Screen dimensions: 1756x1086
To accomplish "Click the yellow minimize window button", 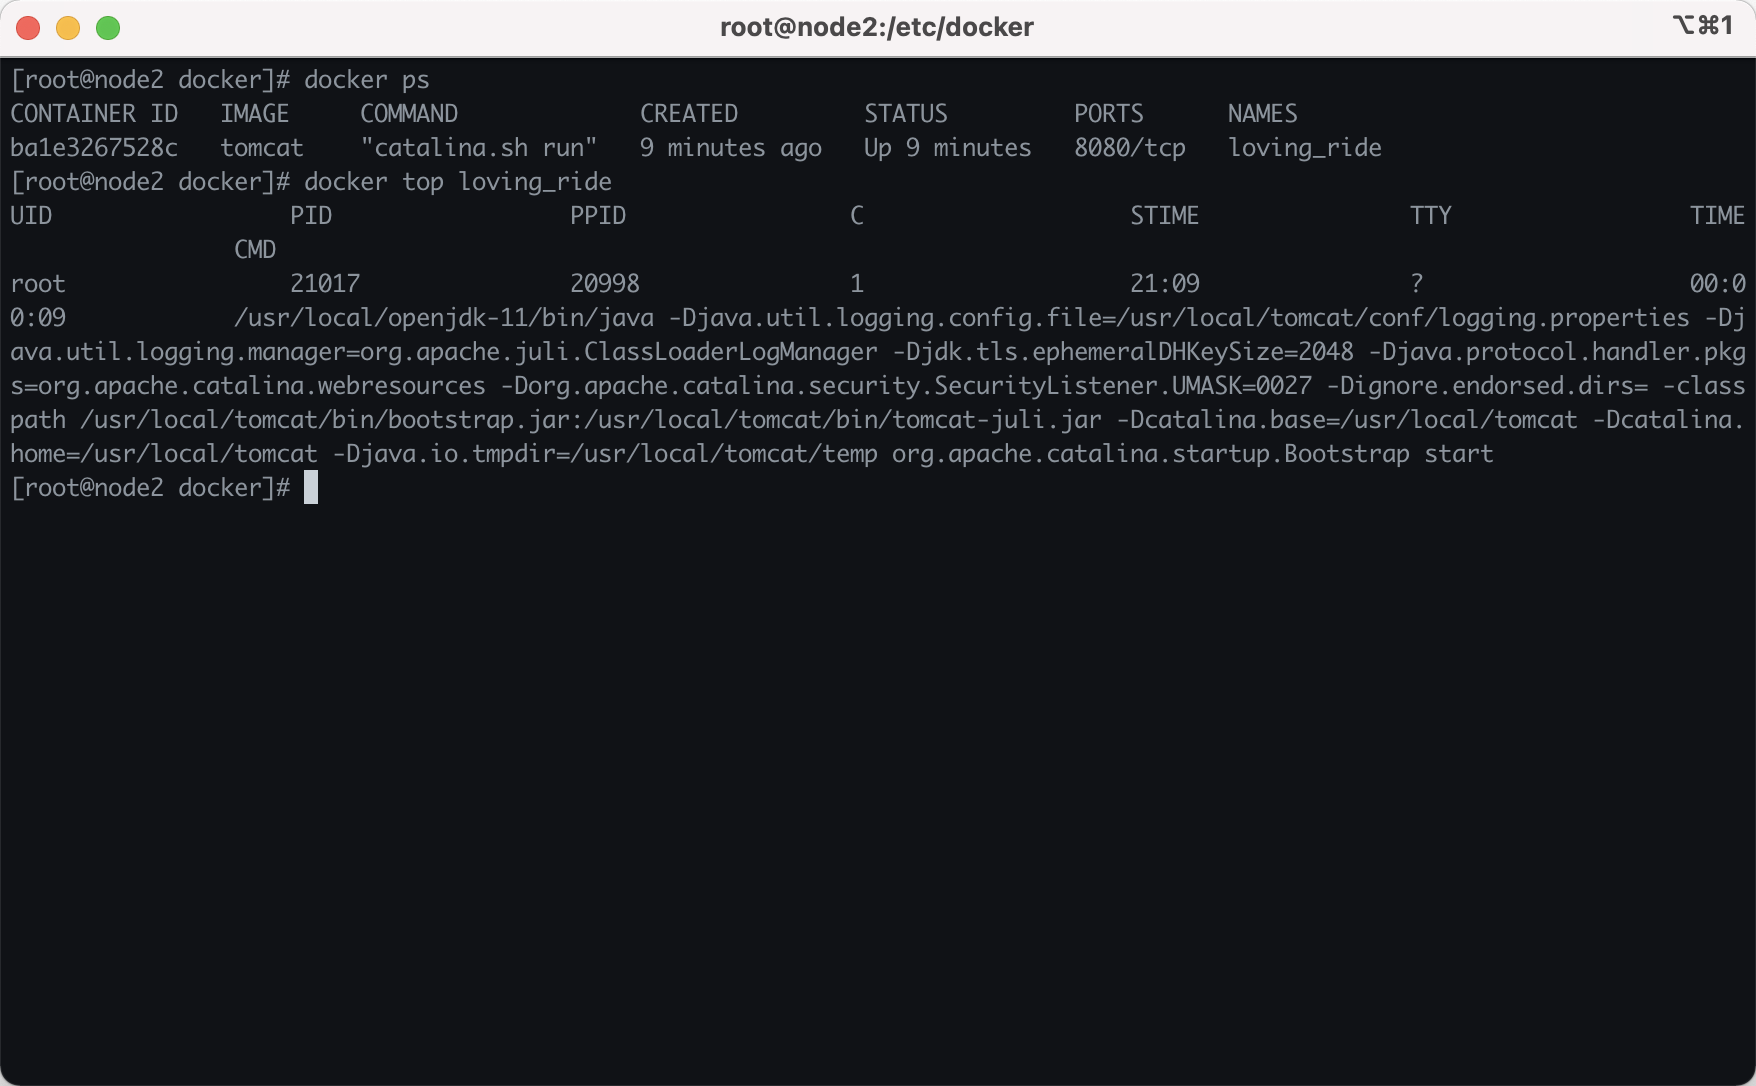I will pyautogui.click(x=68, y=28).
